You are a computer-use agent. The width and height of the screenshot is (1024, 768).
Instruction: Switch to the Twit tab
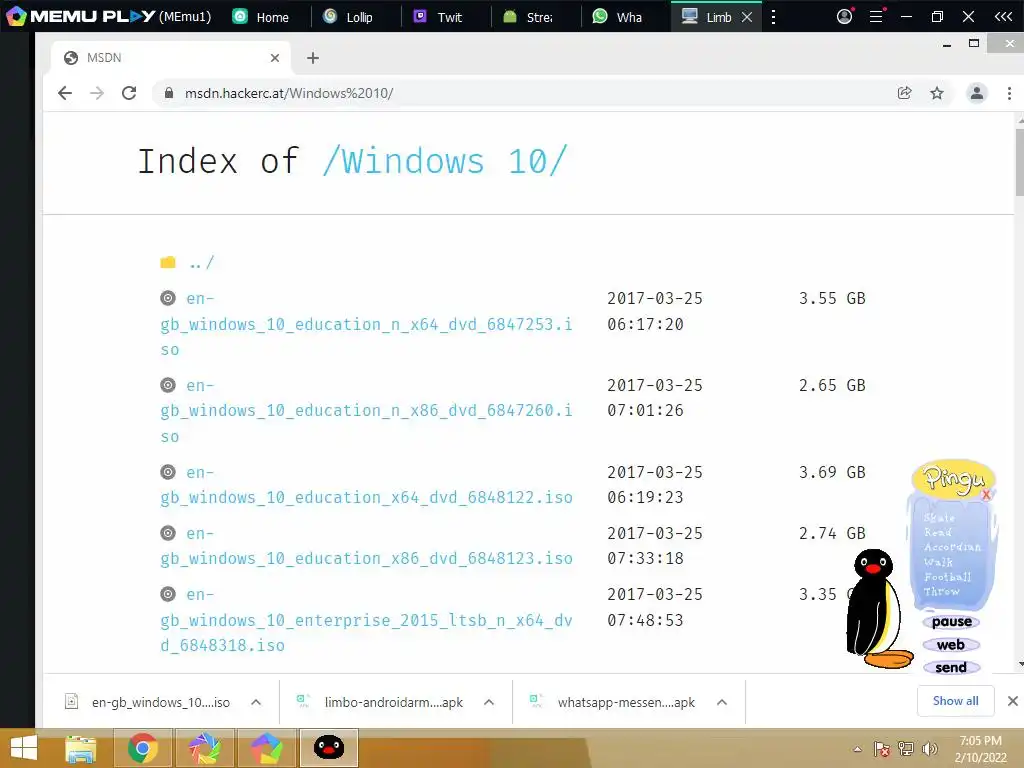[438, 17]
